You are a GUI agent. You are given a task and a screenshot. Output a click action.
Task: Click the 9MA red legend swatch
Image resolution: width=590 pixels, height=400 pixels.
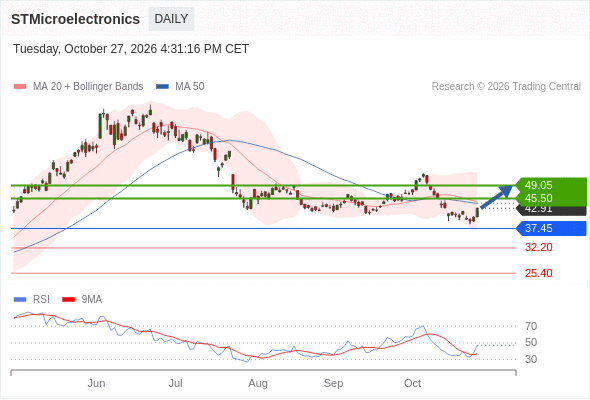(x=68, y=300)
